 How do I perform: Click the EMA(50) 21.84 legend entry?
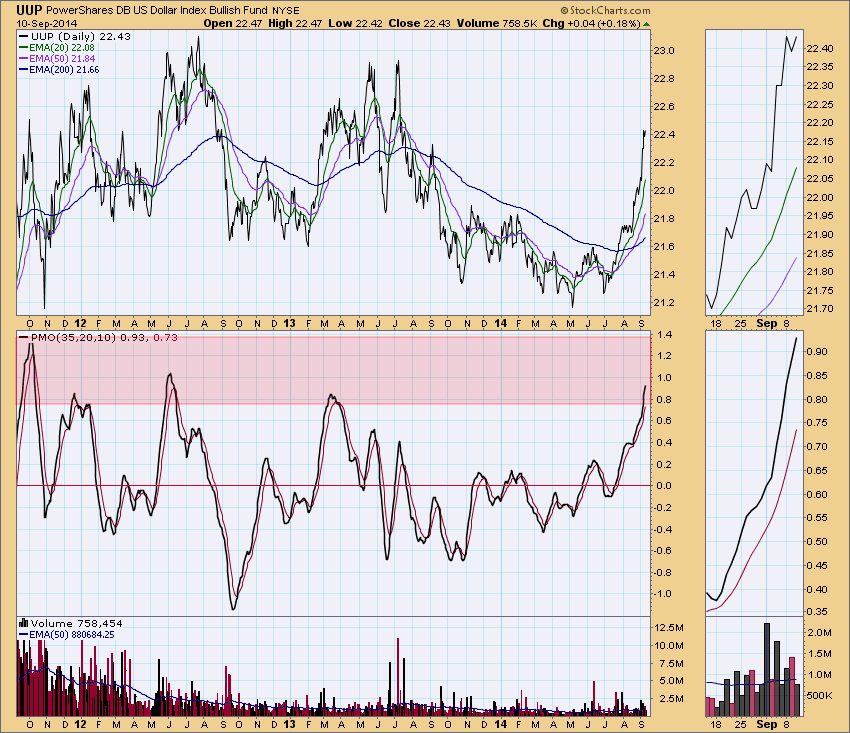pyautogui.click(x=57, y=59)
